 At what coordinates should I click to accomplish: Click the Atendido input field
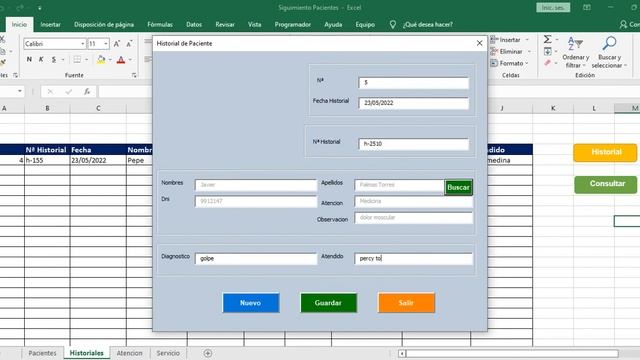(413, 259)
